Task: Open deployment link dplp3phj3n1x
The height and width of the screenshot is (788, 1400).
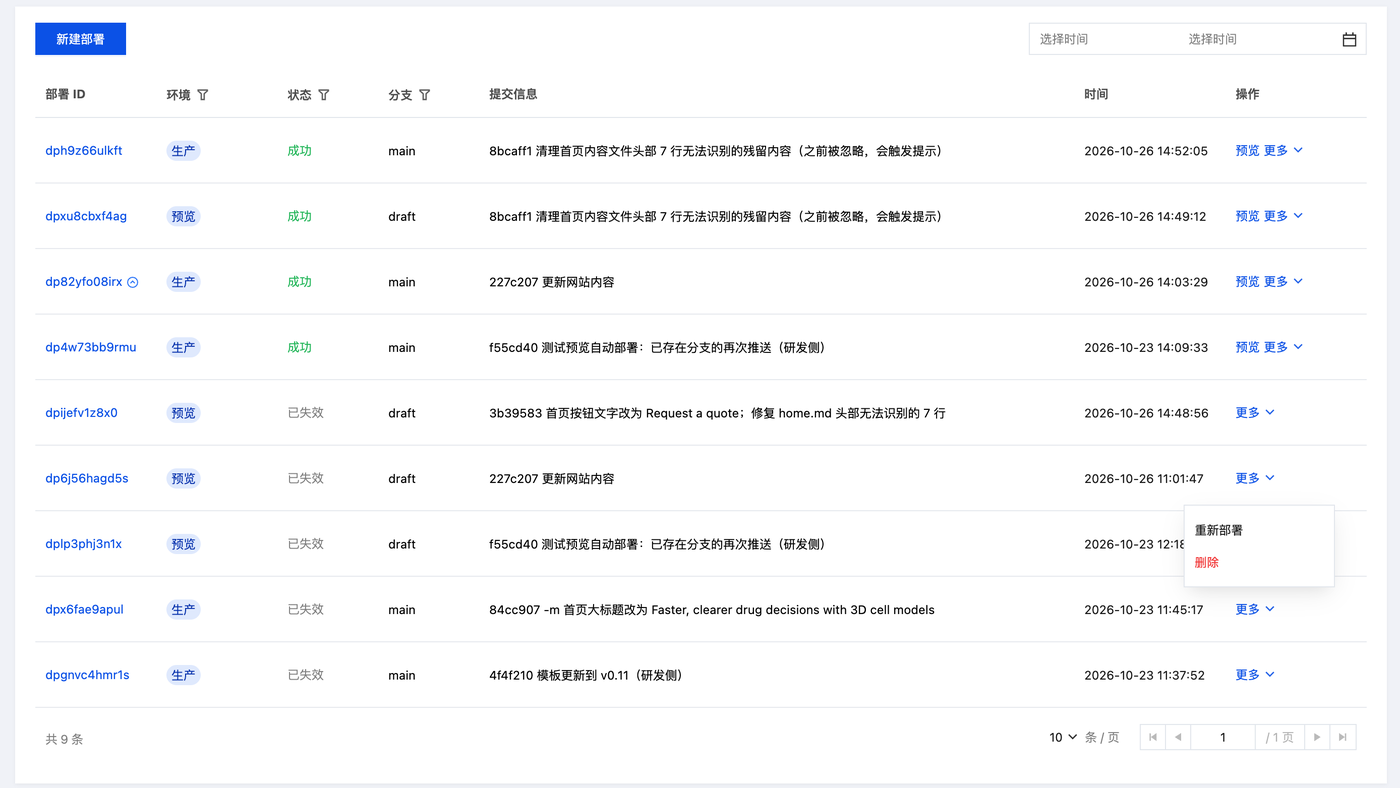Action: [x=83, y=544]
